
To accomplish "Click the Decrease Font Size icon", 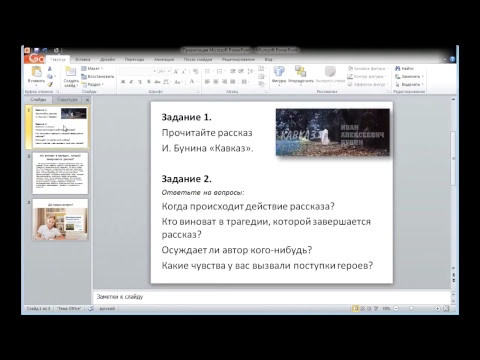I will 184,71.
